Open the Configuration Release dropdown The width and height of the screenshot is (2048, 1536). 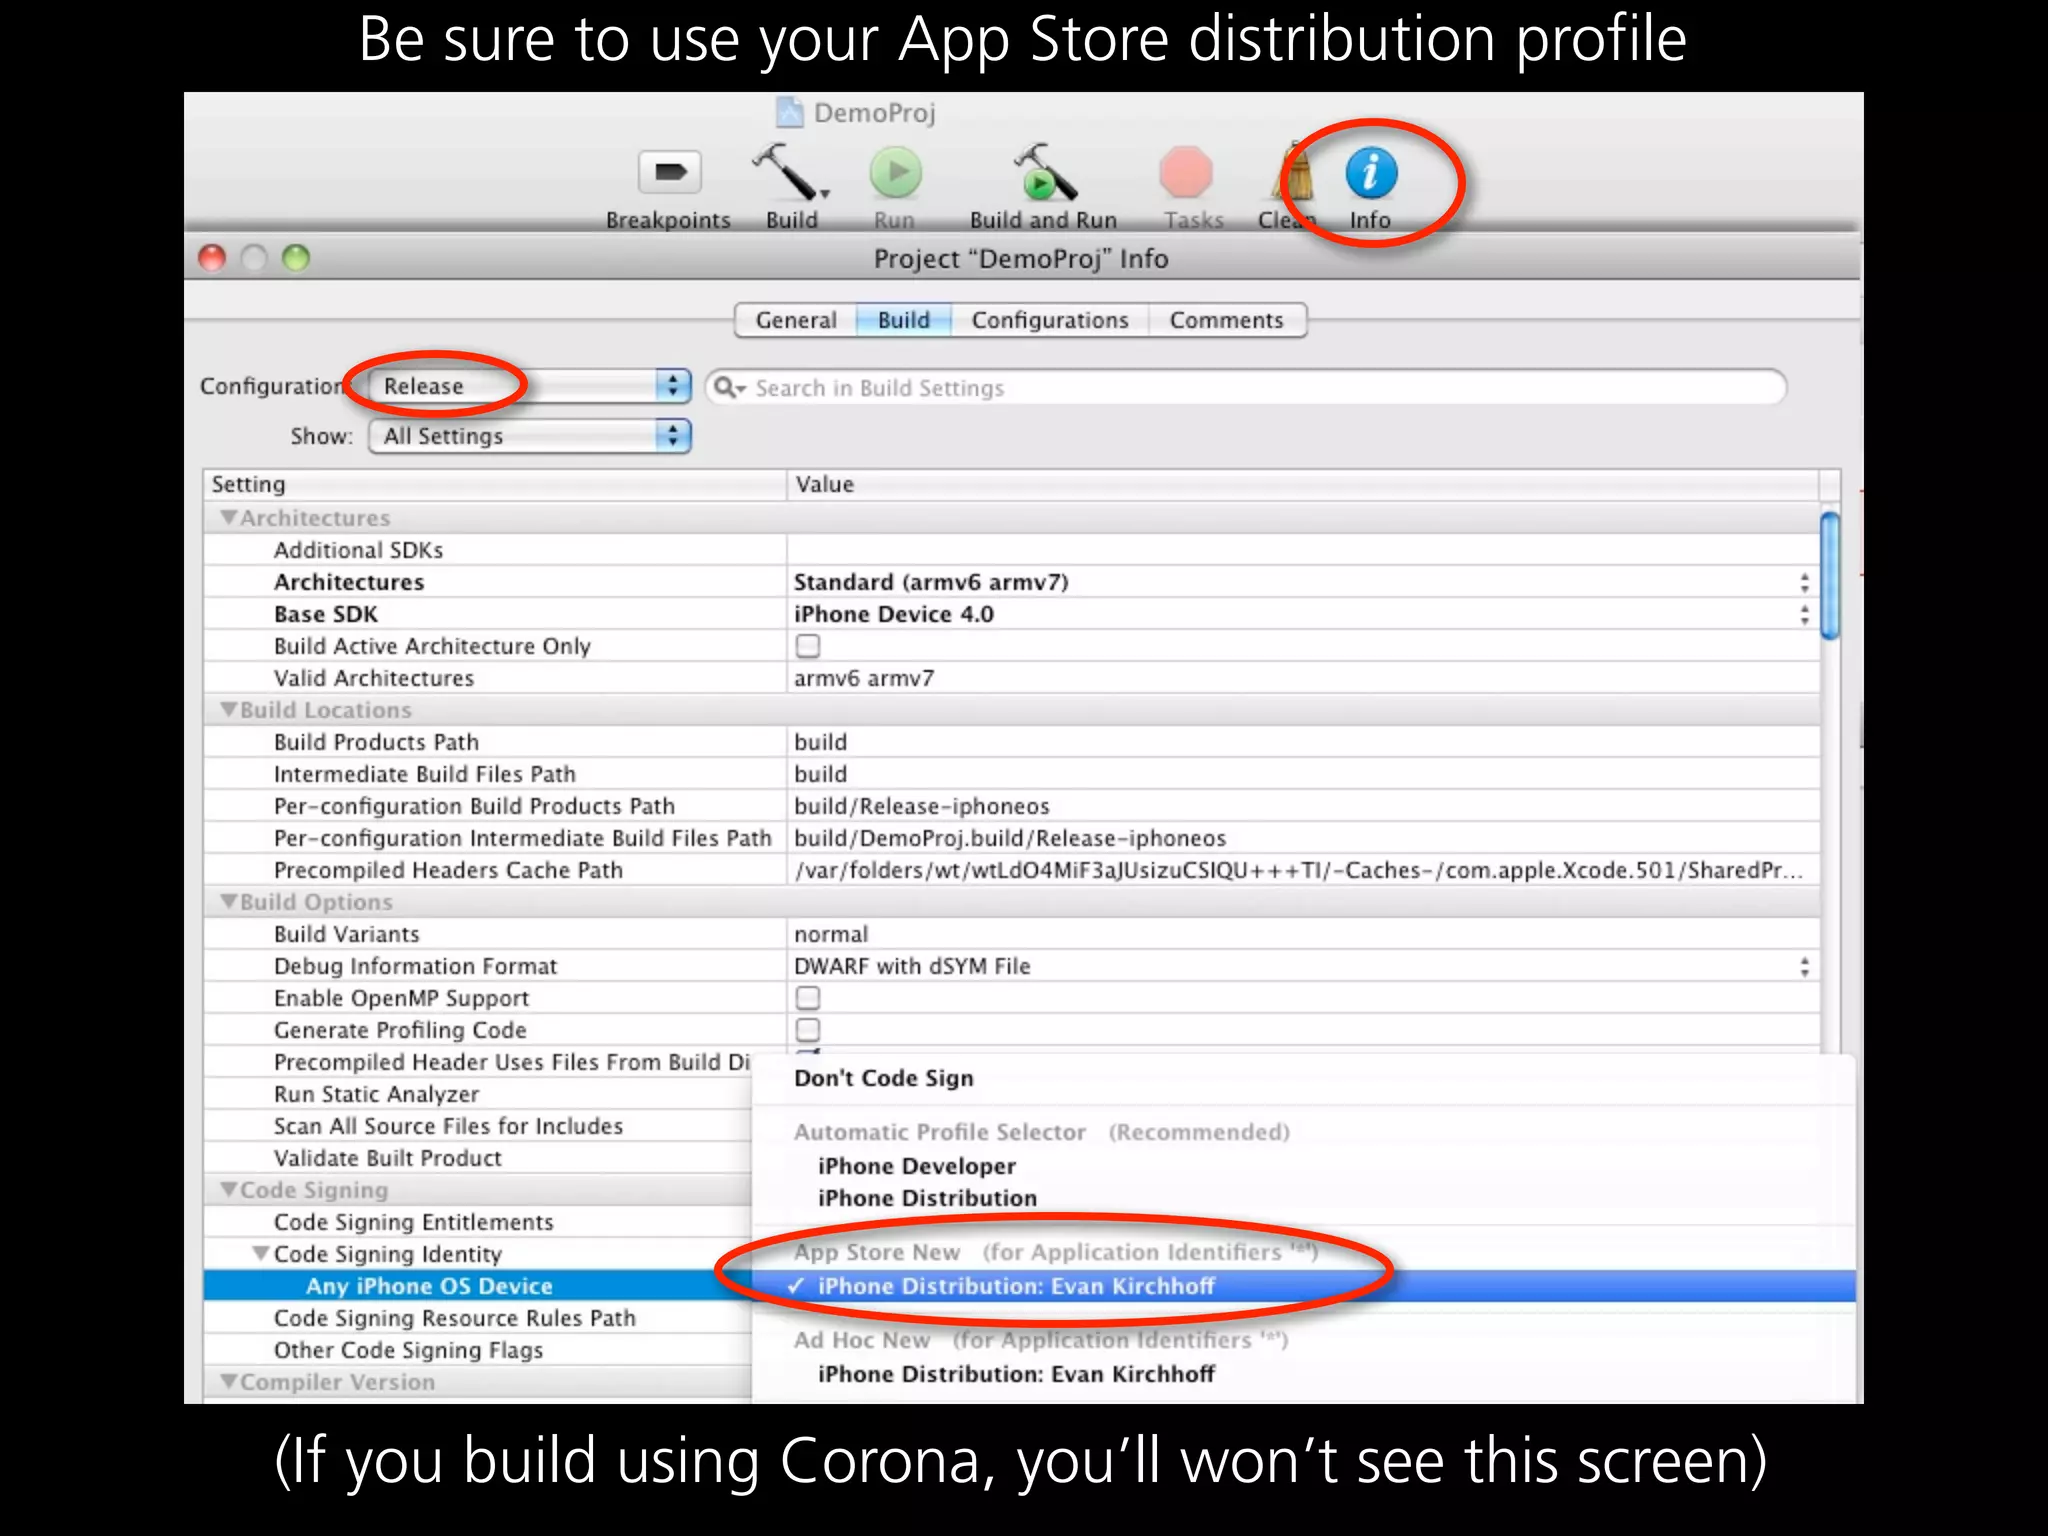click(530, 386)
